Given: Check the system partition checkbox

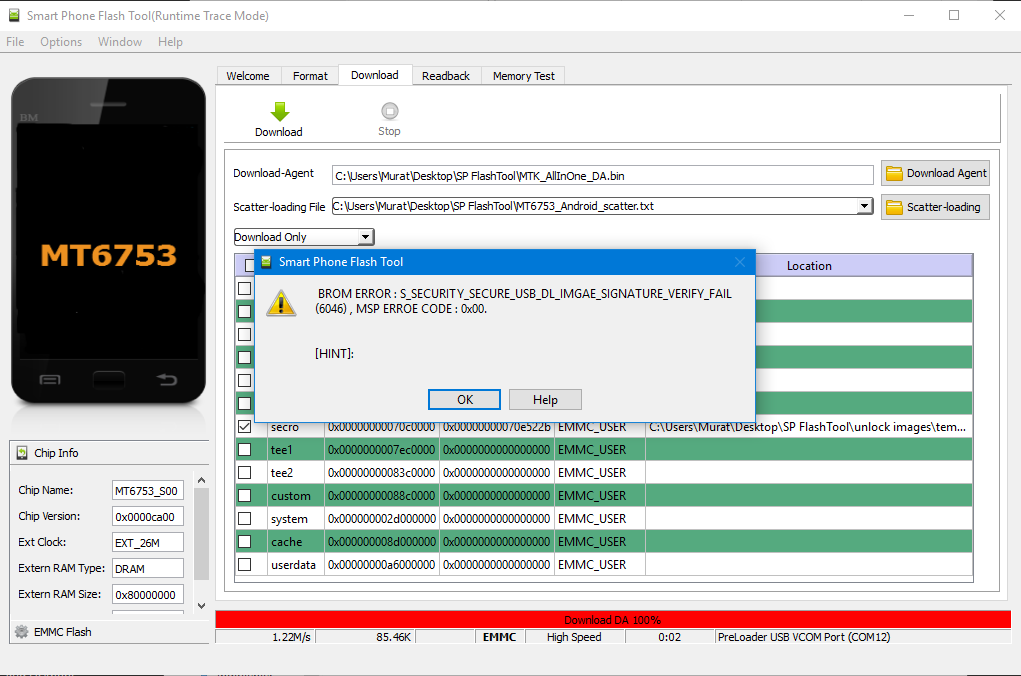Looking at the screenshot, I should click(245, 518).
